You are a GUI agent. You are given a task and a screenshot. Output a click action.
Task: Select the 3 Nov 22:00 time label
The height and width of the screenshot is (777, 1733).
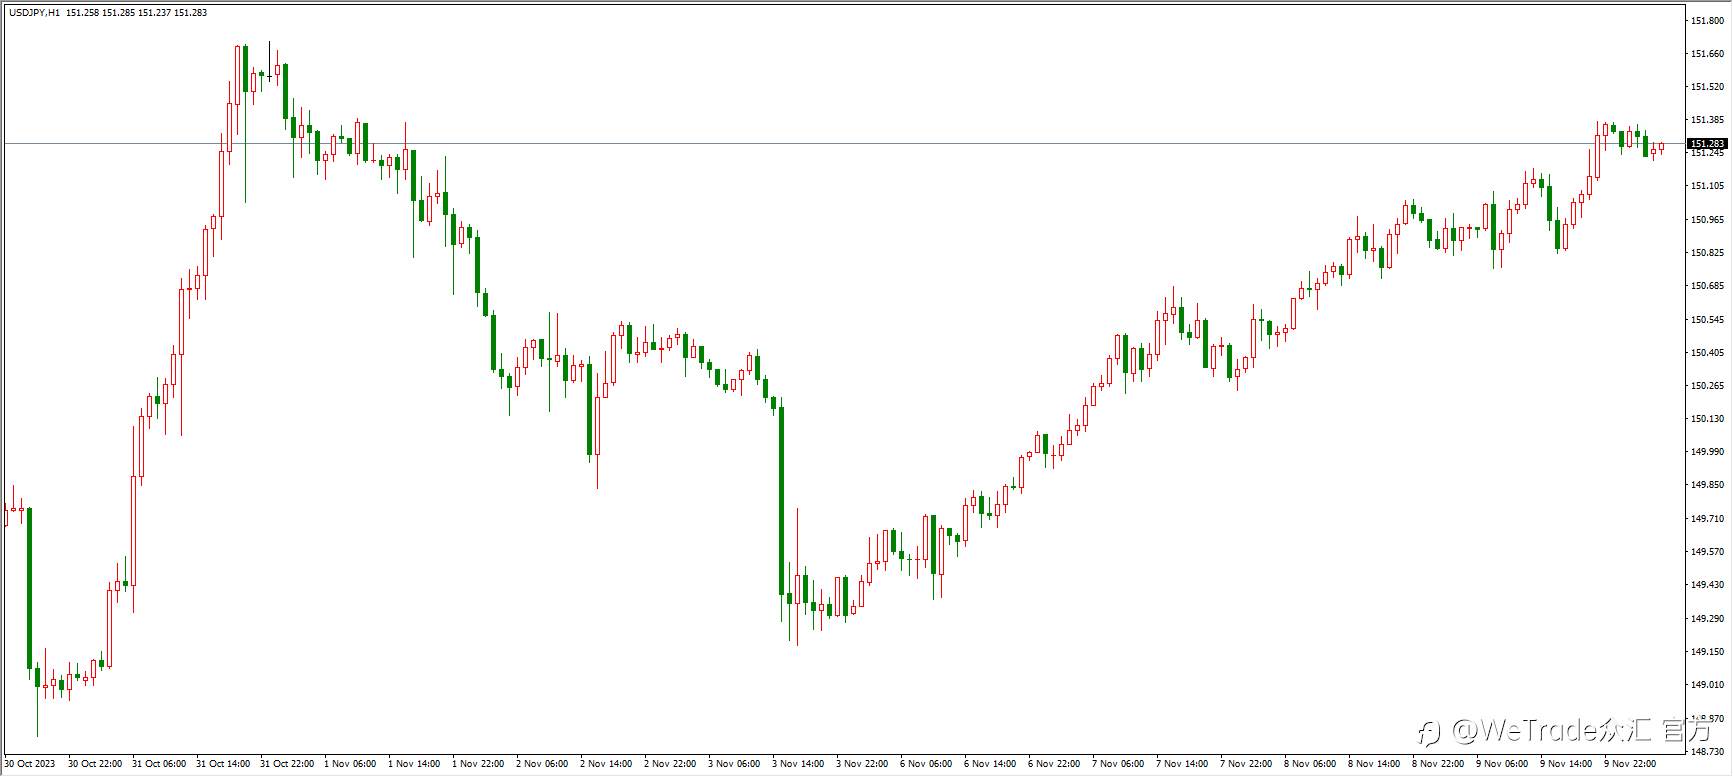click(862, 764)
